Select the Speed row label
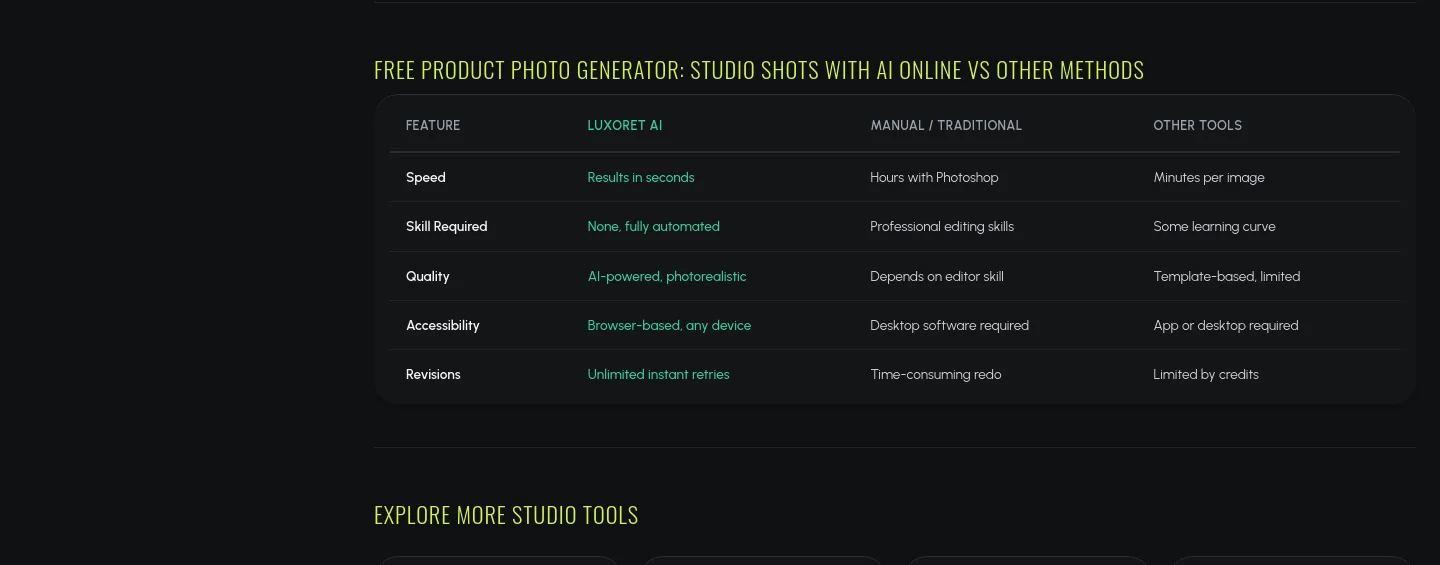1440x565 pixels. click(x=426, y=177)
